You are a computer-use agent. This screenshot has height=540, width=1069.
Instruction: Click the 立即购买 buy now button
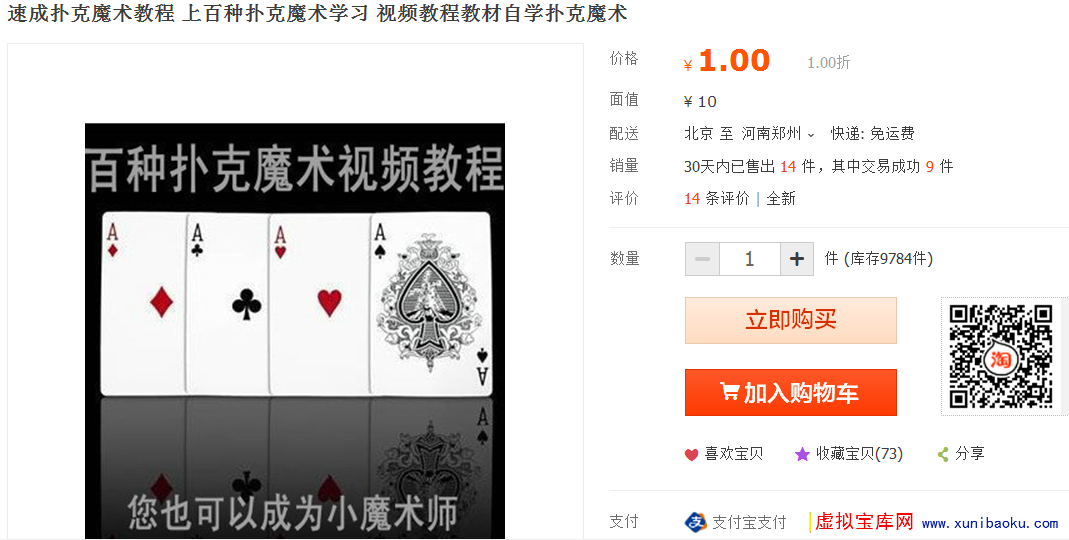(791, 320)
